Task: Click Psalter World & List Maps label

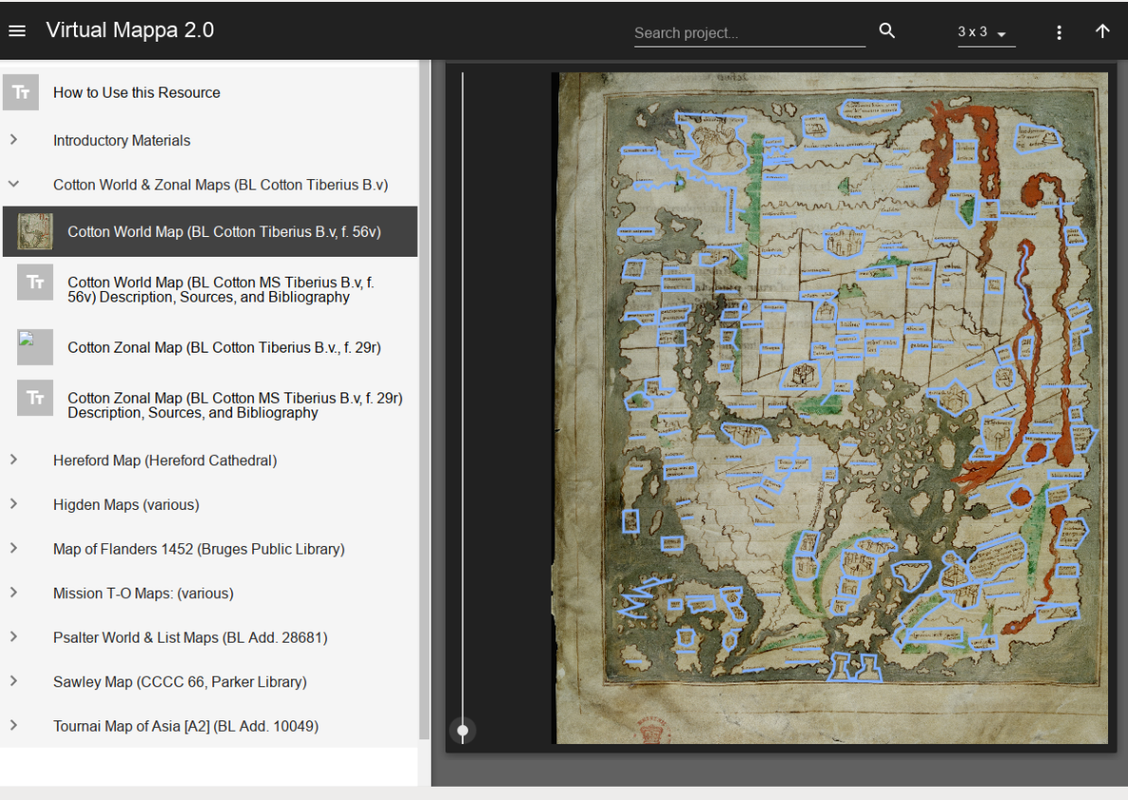Action: [190, 637]
